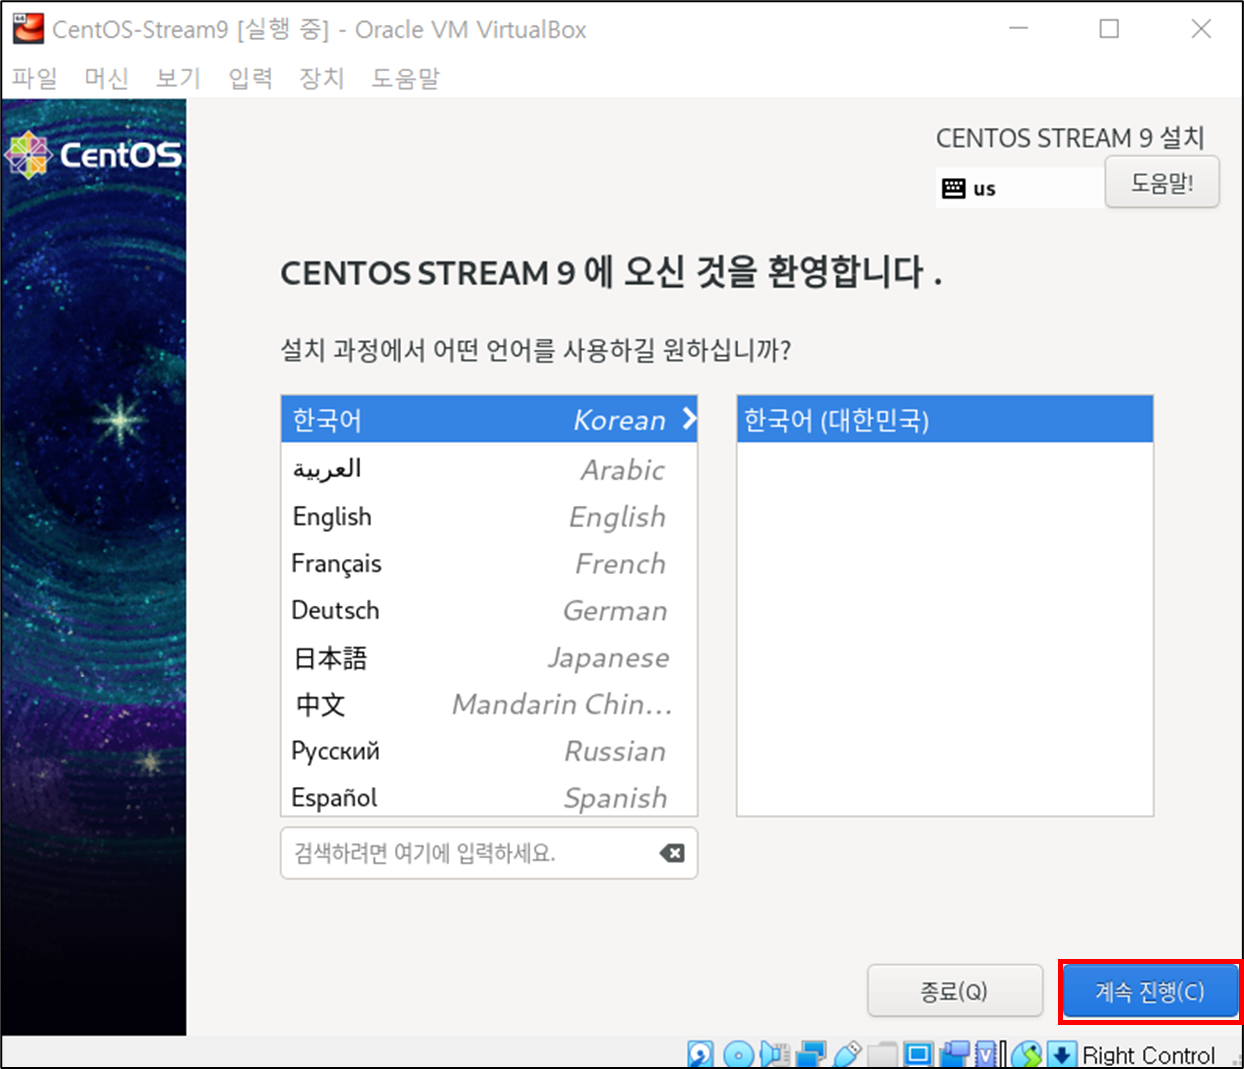Select Français French in language list

click(489, 563)
